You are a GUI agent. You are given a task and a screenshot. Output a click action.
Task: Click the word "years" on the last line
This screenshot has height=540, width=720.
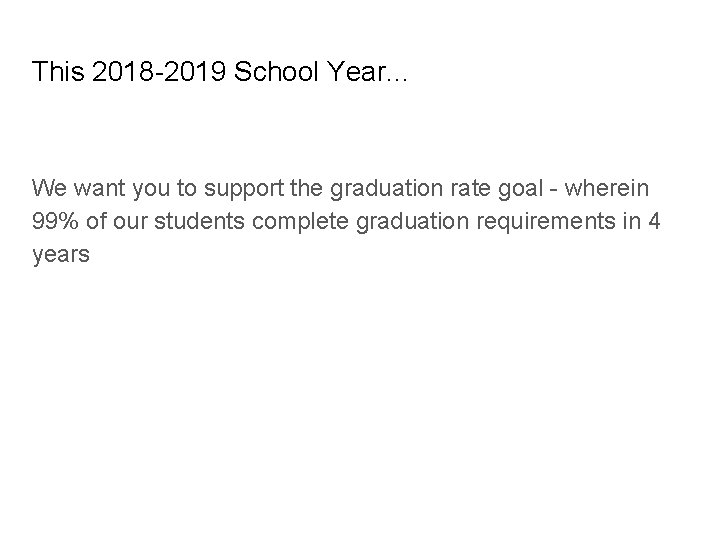60,255
